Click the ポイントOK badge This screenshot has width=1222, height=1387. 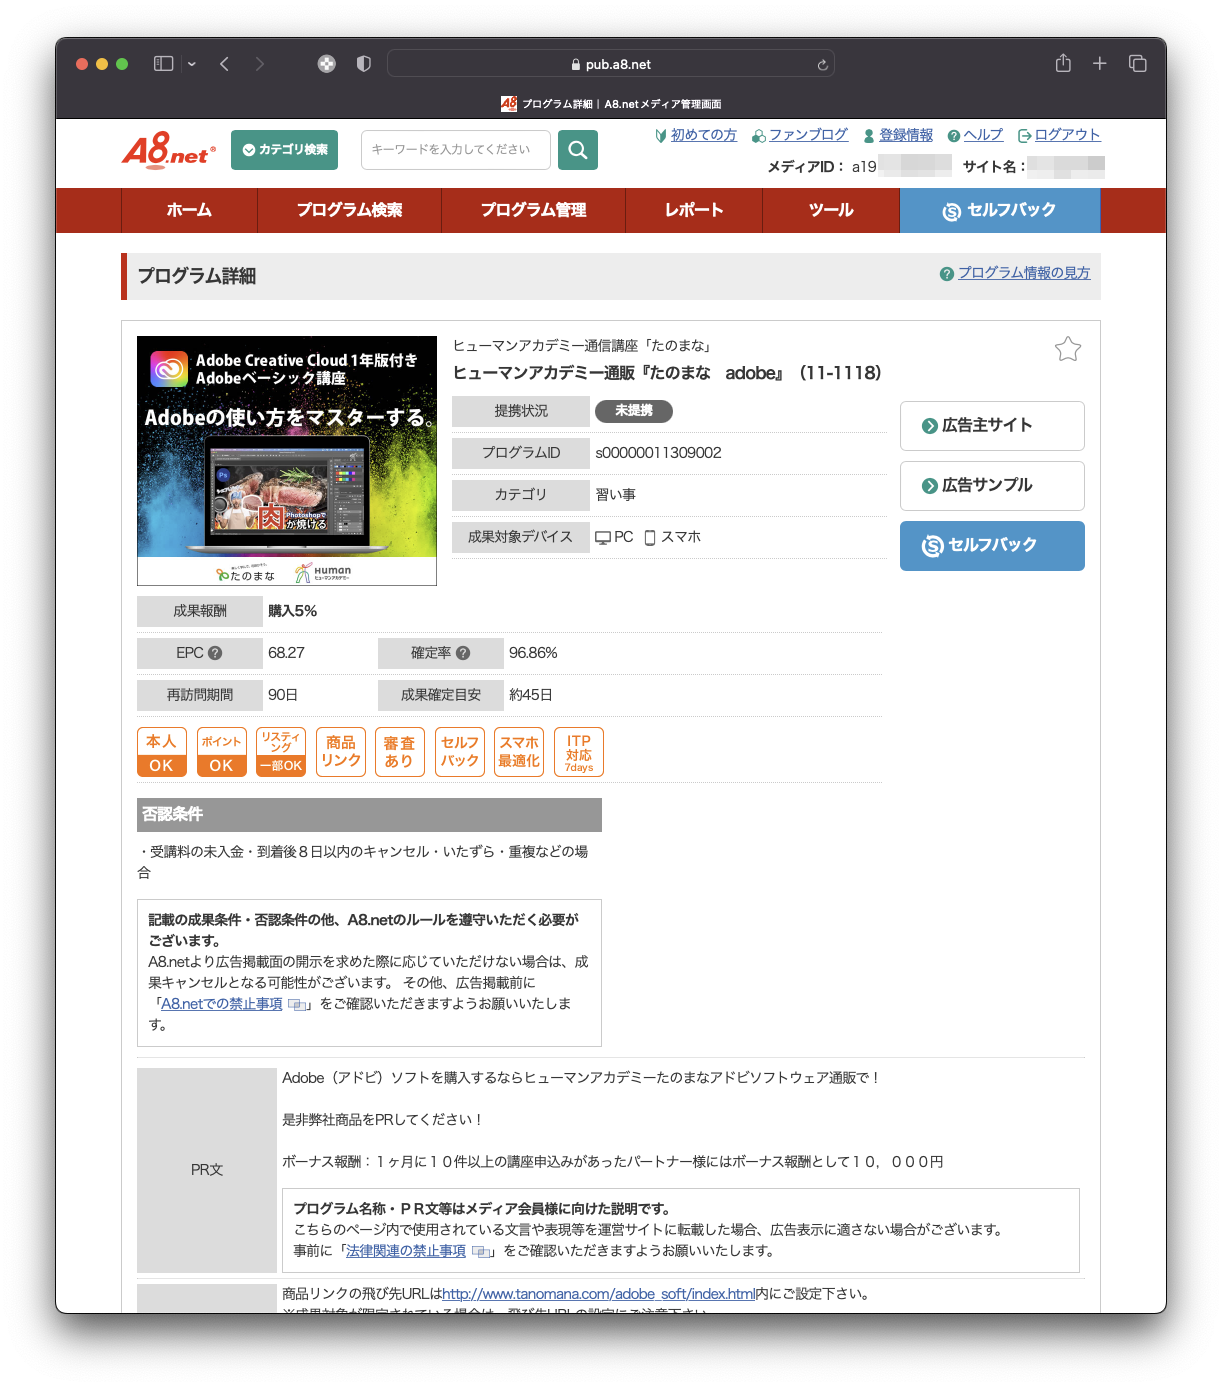[x=221, y=752]
